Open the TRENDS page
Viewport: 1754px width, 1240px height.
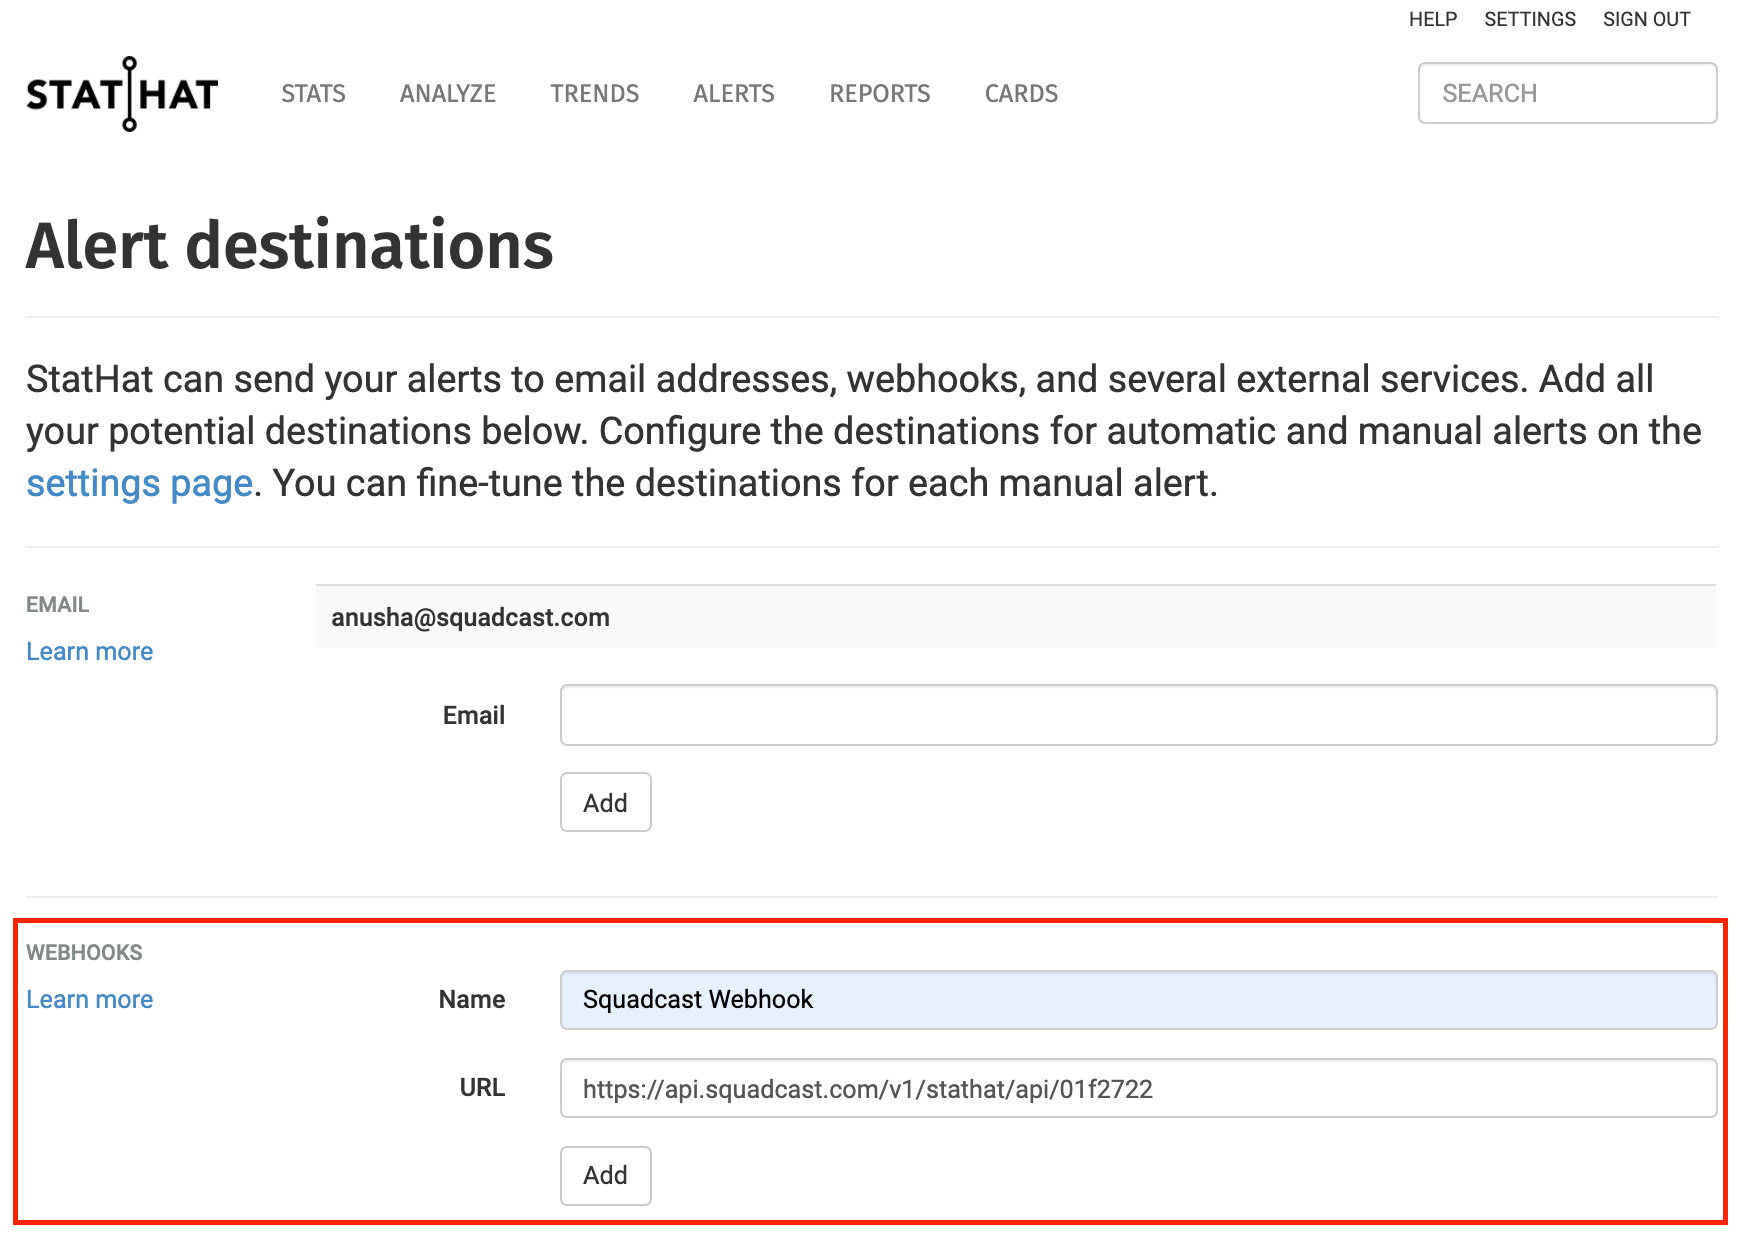(x=595, y=94)
